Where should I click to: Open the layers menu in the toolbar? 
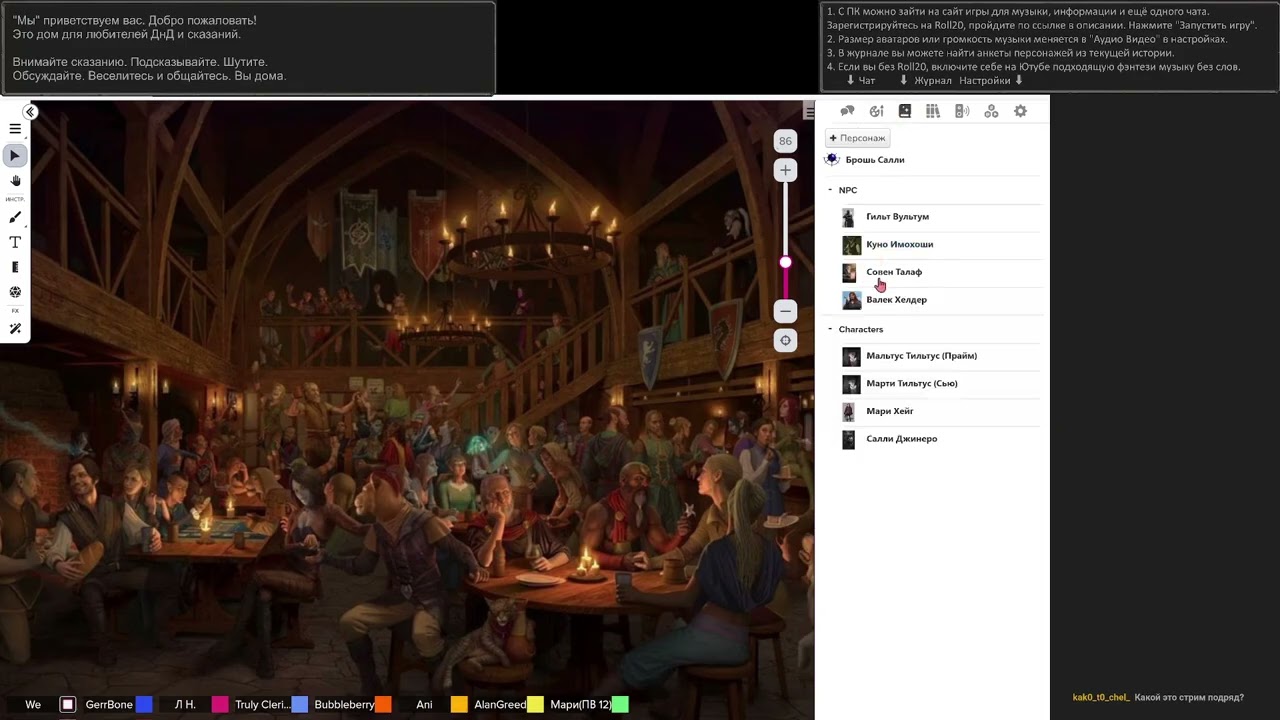15,129
